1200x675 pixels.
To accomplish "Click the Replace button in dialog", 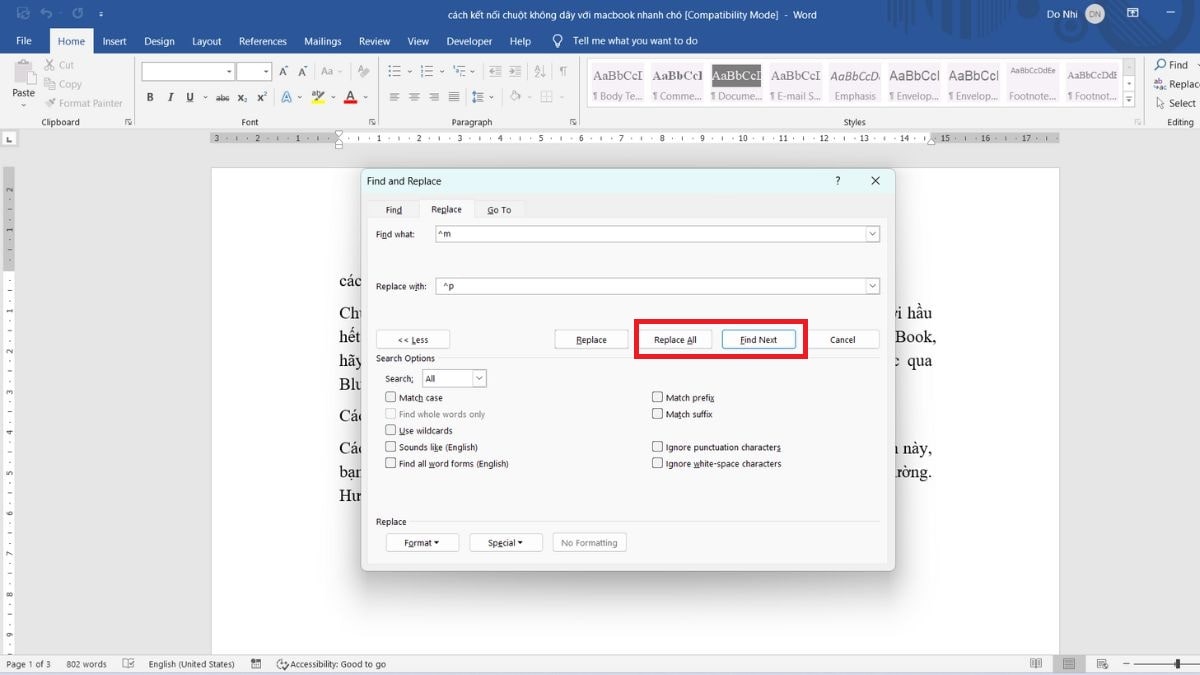I will 591,339.
